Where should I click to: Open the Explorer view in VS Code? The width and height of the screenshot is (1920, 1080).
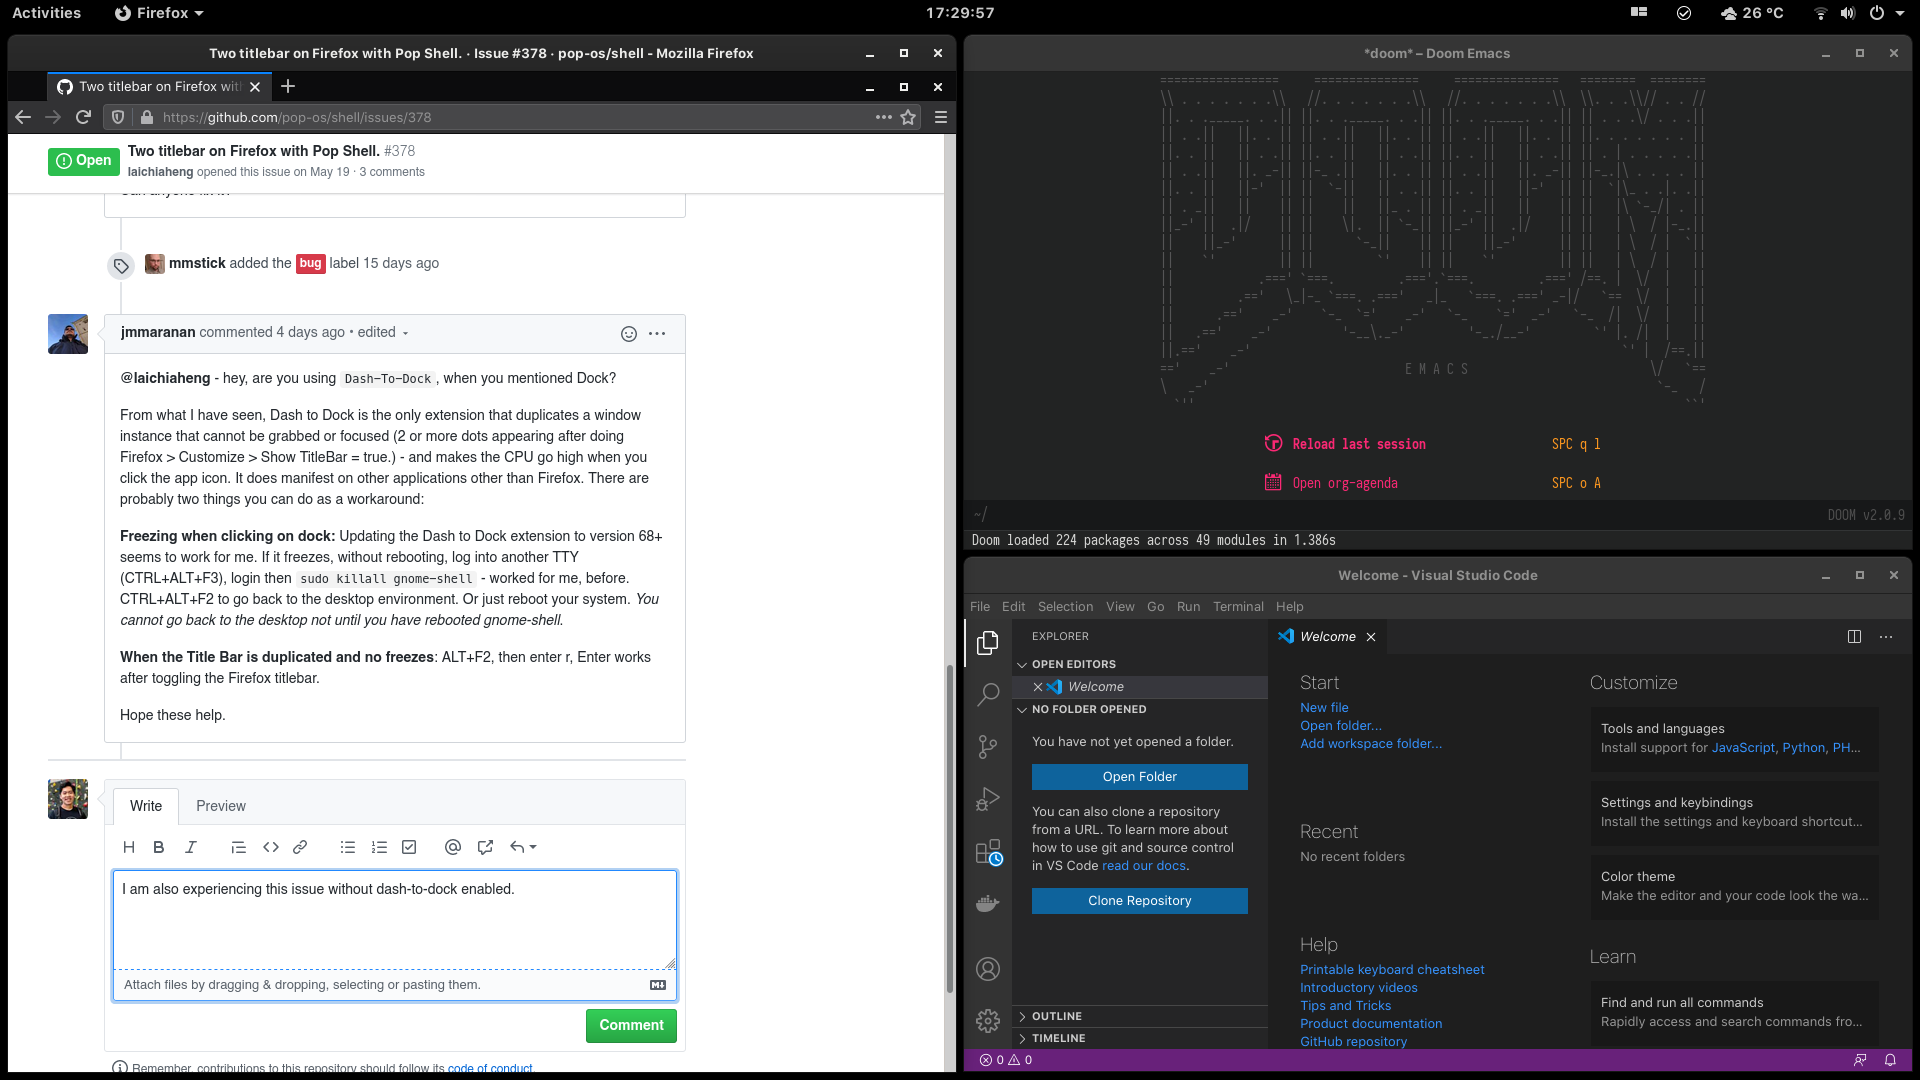988,642
